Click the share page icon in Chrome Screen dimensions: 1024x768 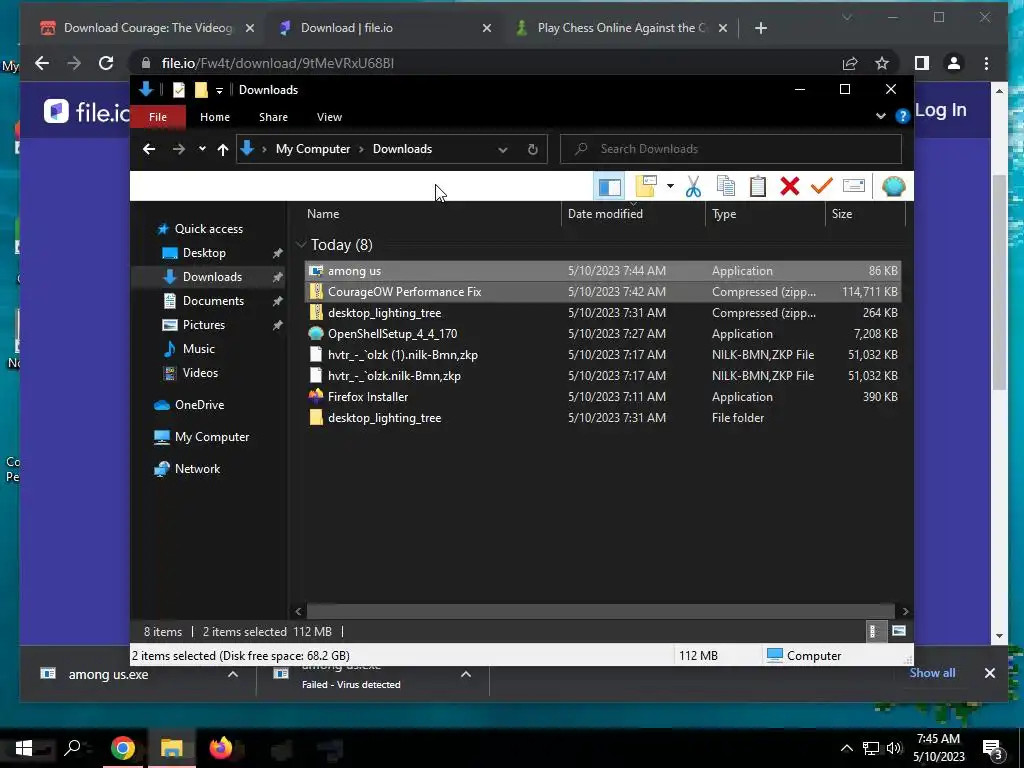[x=850, y=63]
